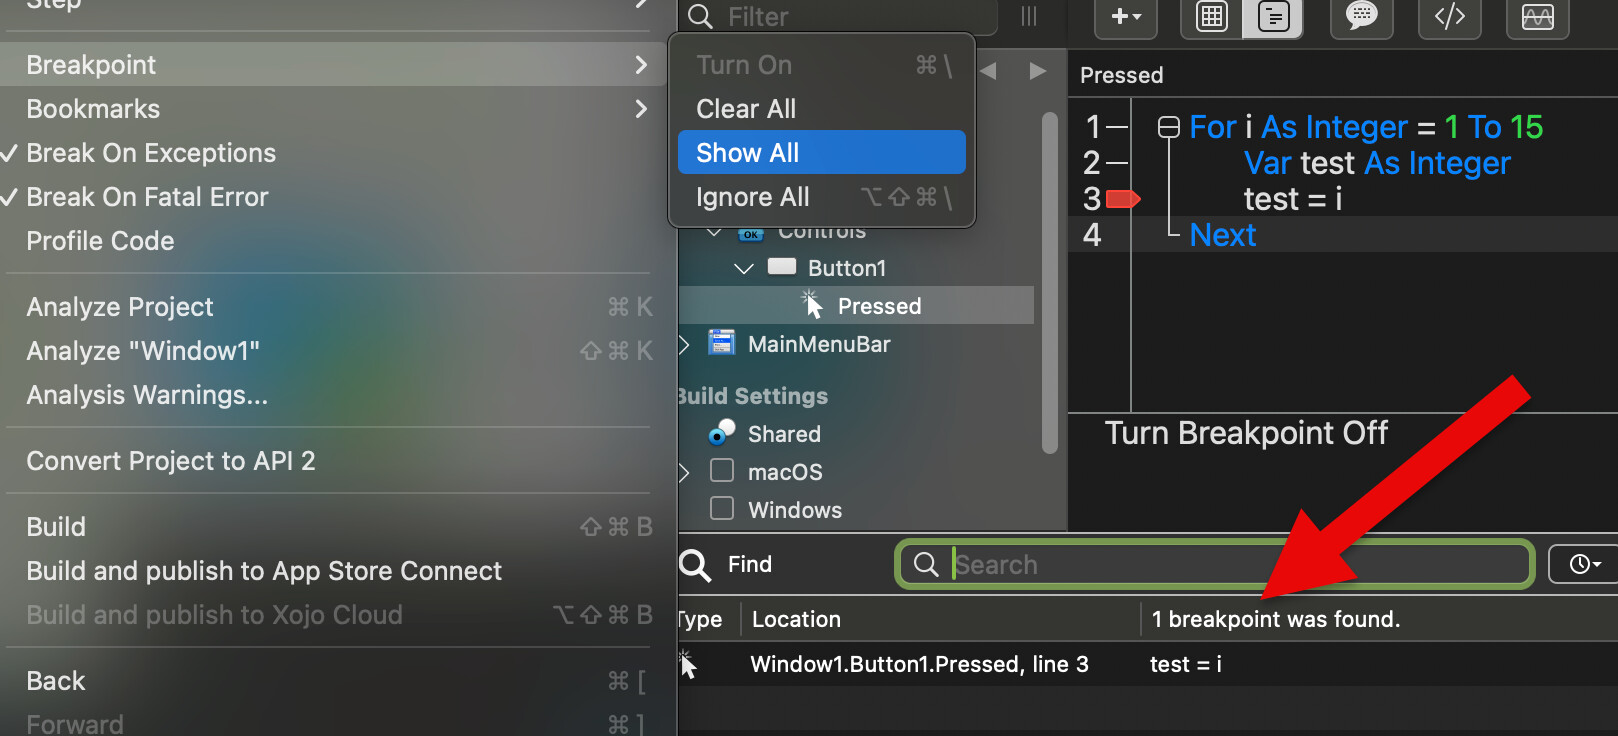
Task: Expand the MainMenuBar tree item
Action: click(684, 345)
